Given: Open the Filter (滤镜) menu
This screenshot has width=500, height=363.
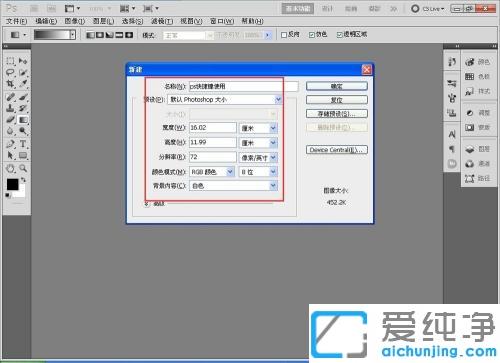Looking at the screenshot, I should click(162, 21).
